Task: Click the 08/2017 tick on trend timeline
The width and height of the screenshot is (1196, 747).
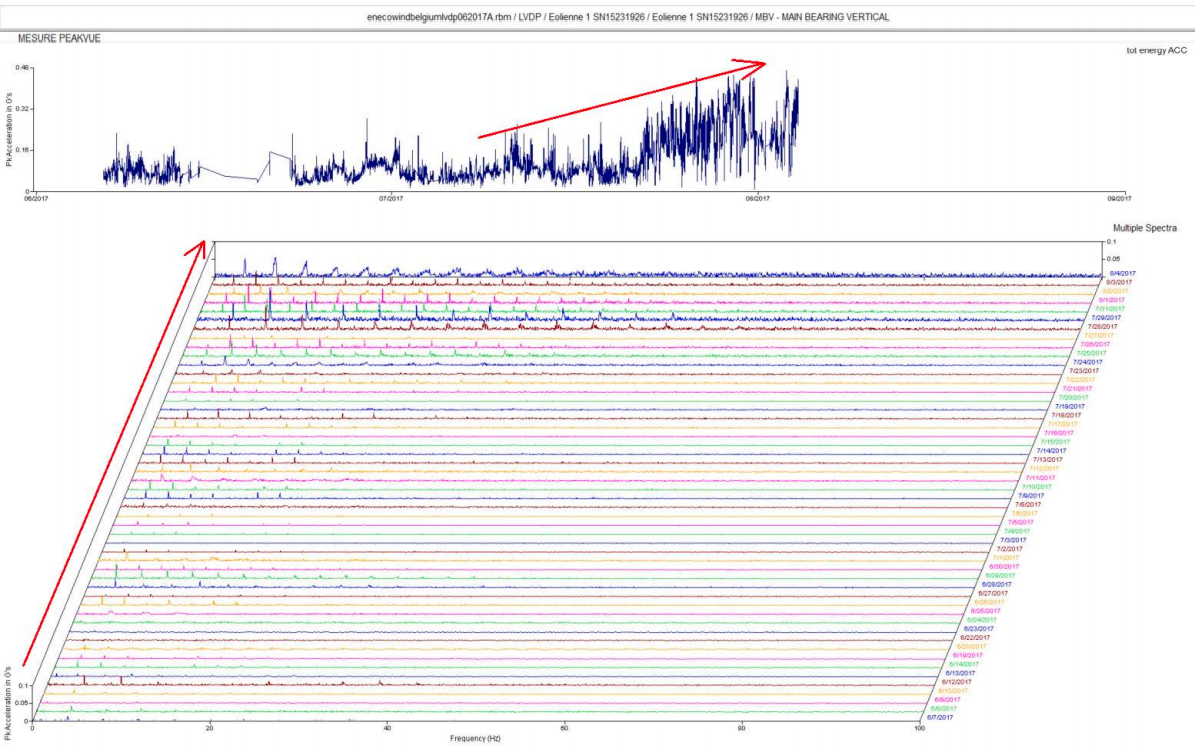Action: point(757,199)
